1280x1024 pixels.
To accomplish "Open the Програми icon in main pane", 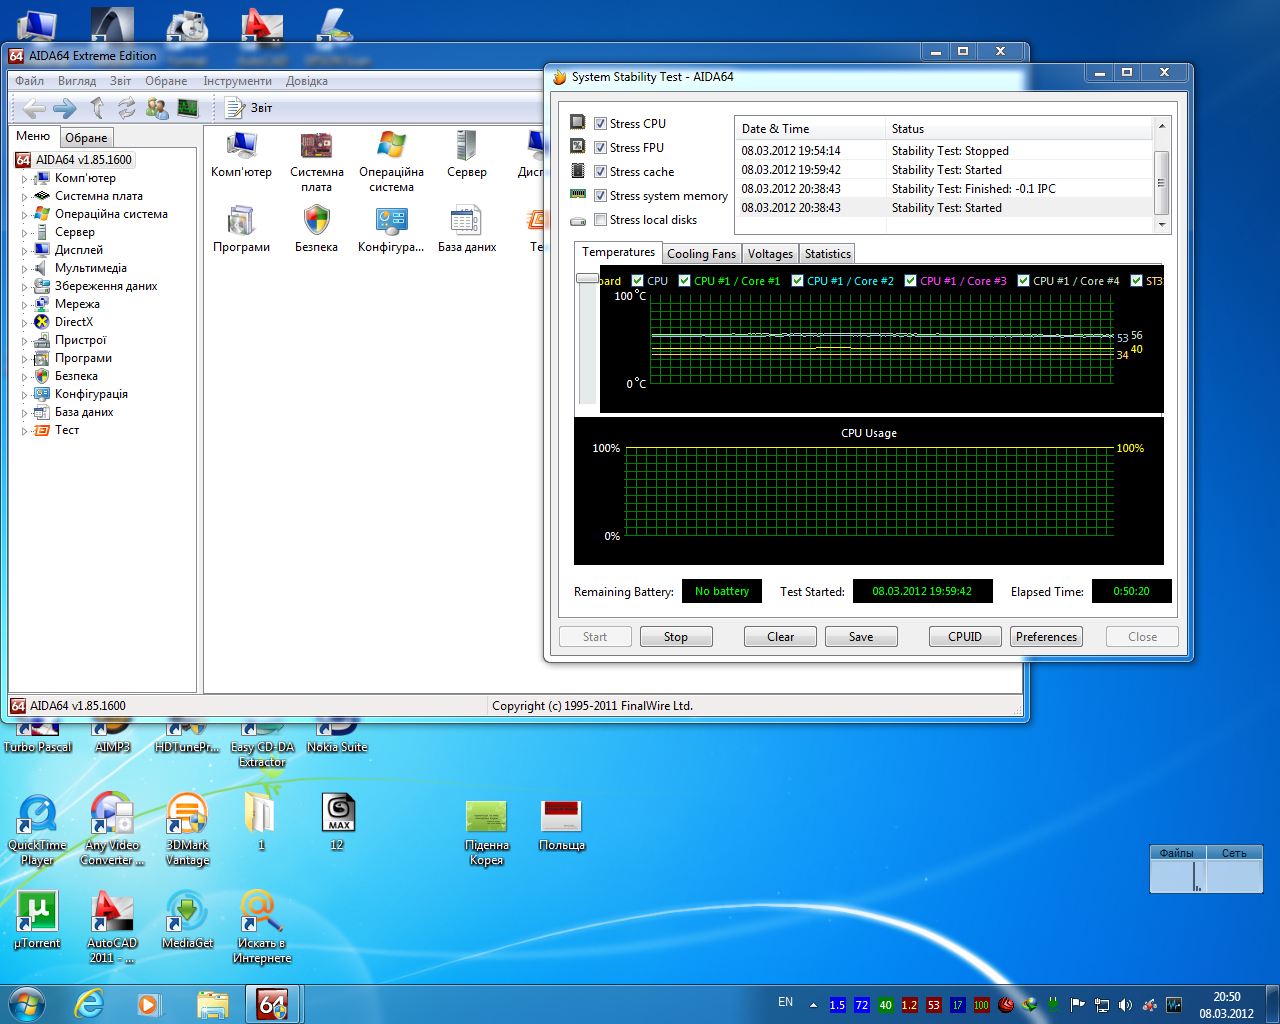I will click(x=241, y=230).
